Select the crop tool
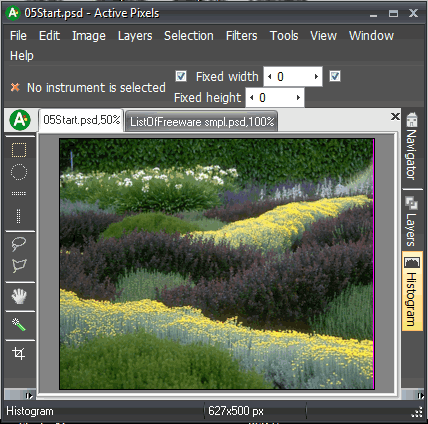Image resolution: width=428 pixels, height=424 pixels. (x=19, y=353)
